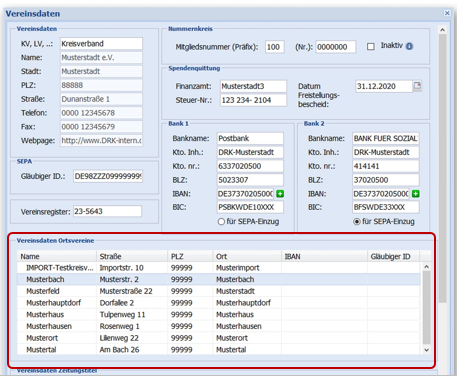This screenshot has height=376, width=457.
Task: Click the blue info icon next to Inaktiv
Action: (x=409, y=46)
